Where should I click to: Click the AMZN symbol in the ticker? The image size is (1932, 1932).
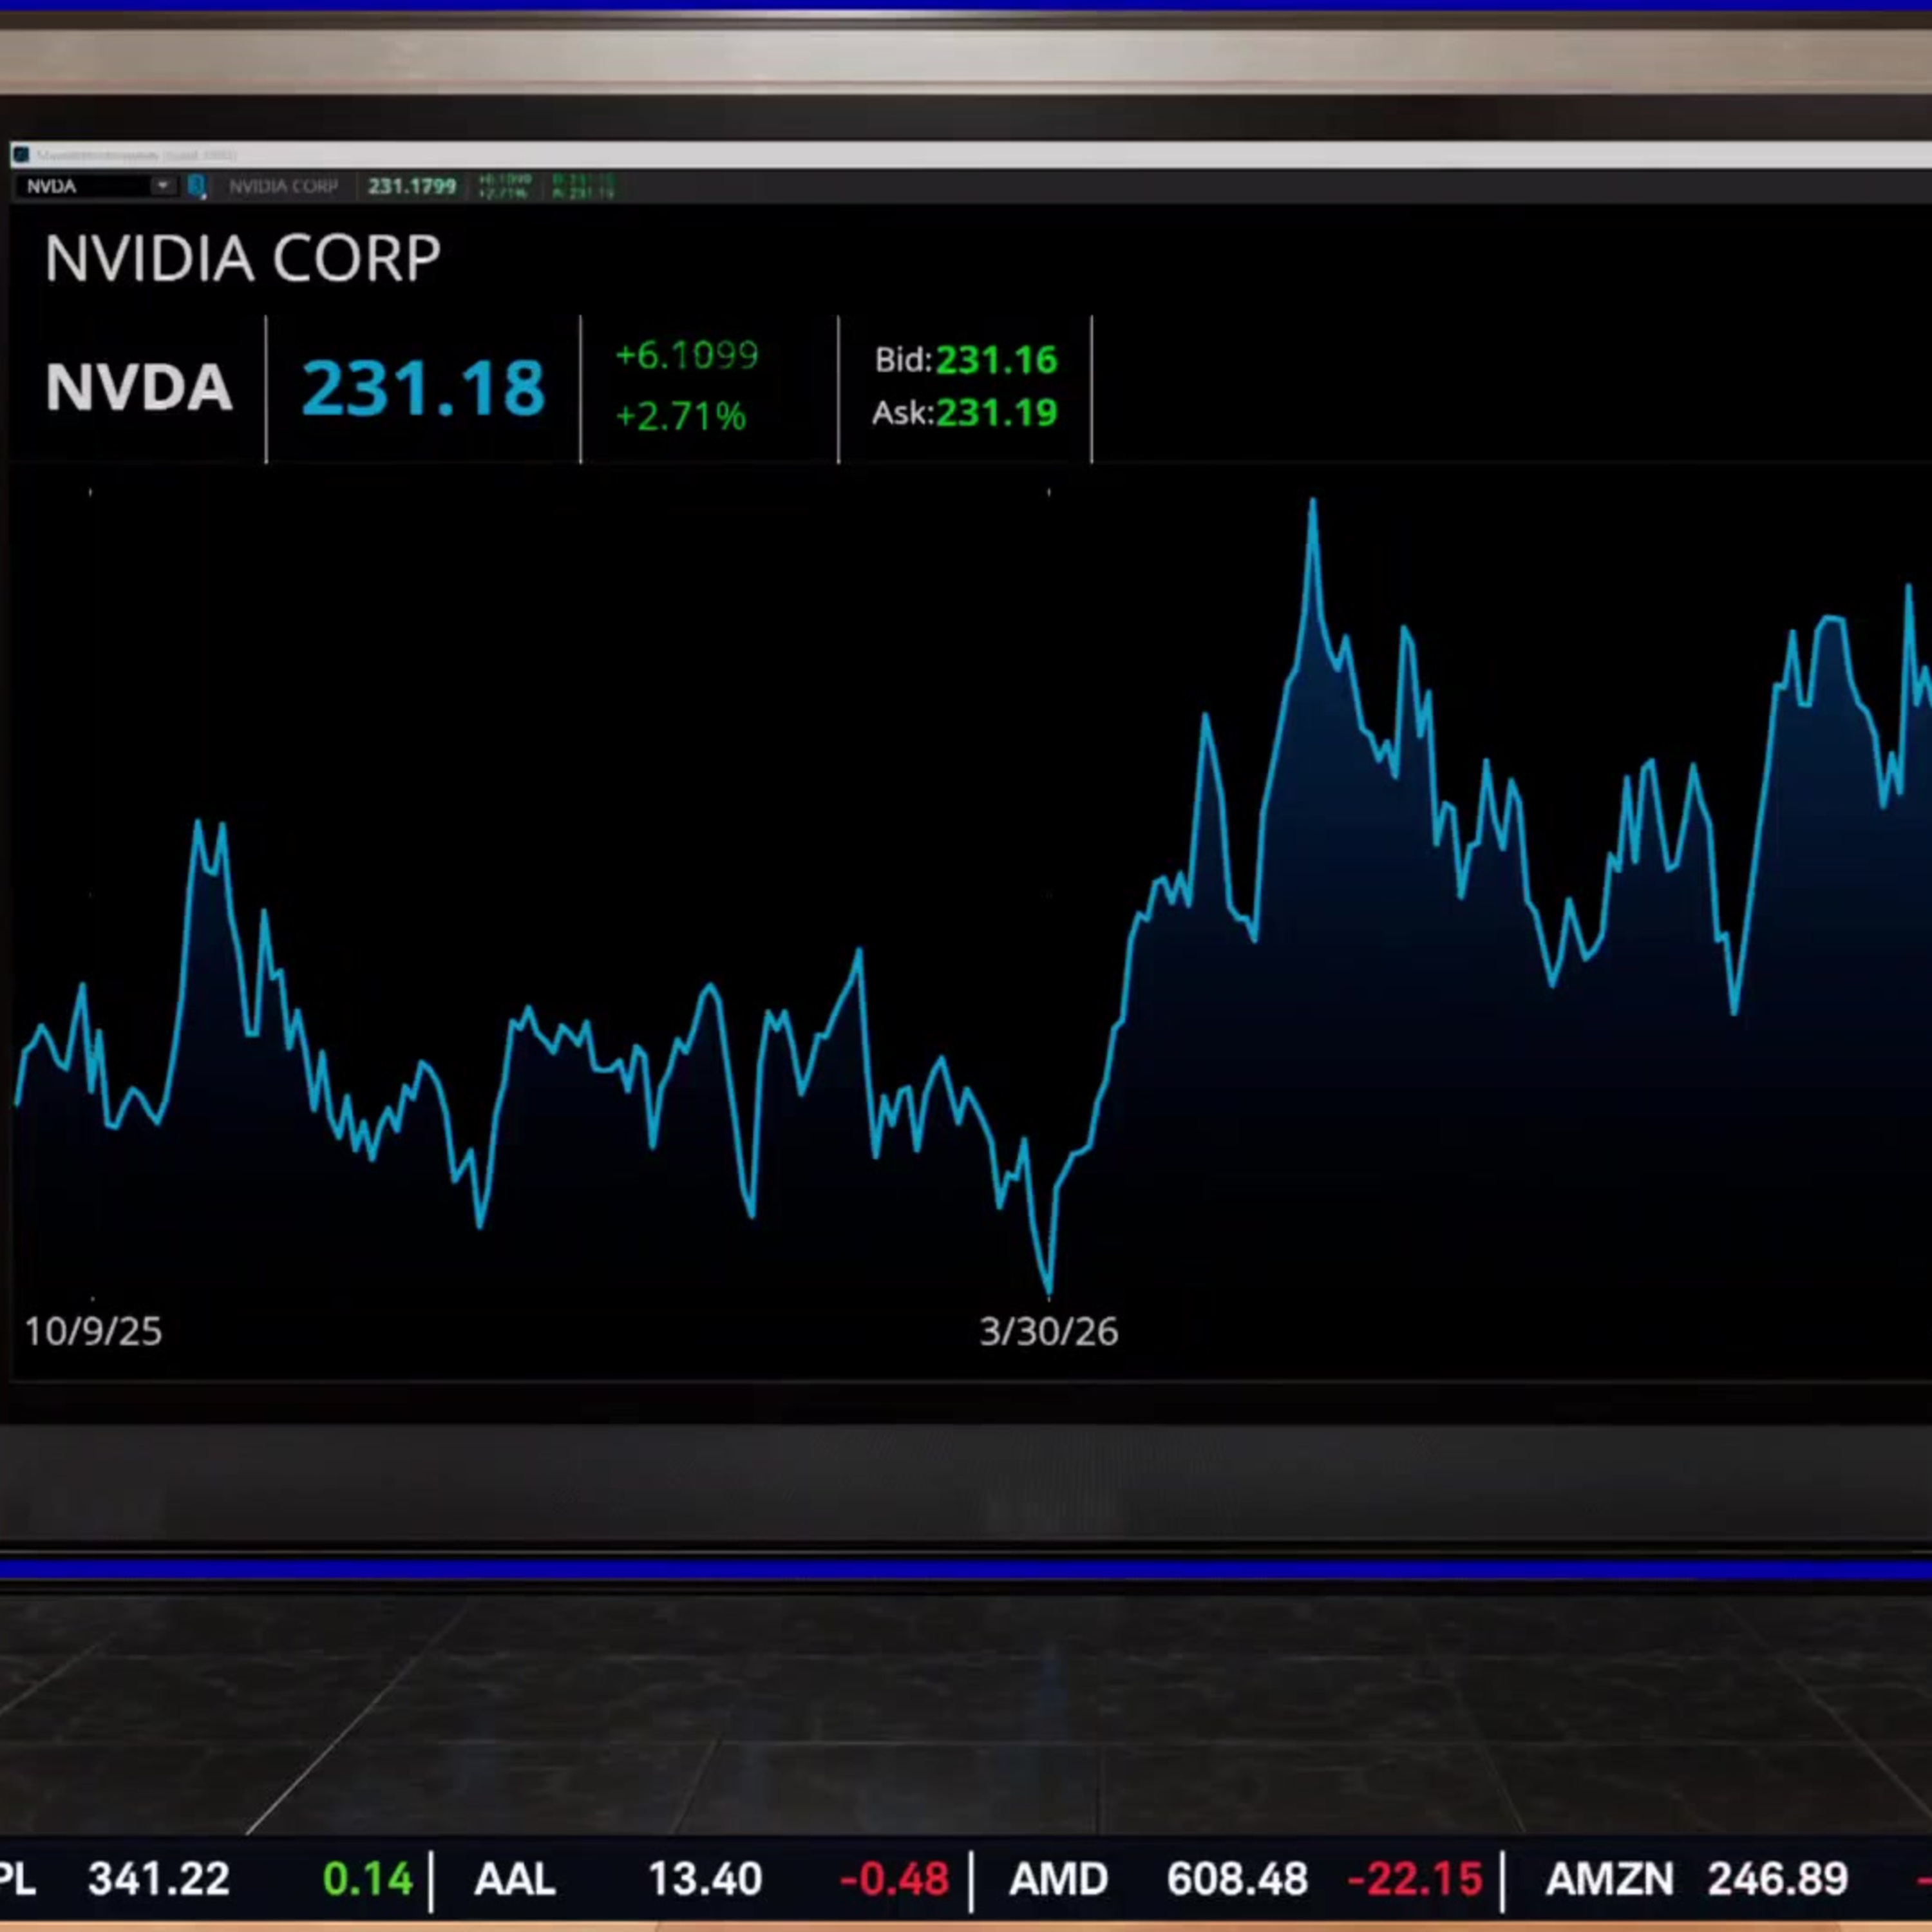click(1609, 1879)
